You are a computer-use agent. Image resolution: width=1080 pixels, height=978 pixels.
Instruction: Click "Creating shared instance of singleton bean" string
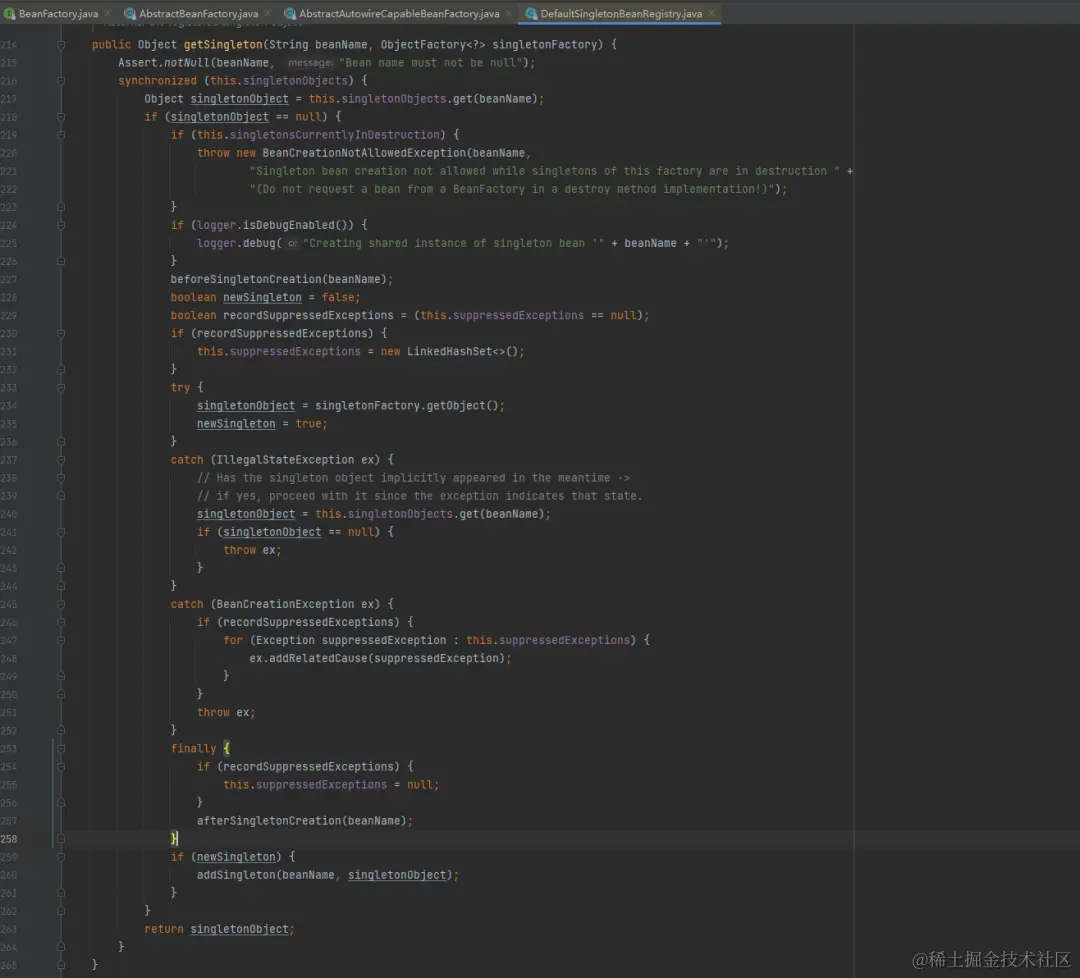click(x=453, y=243)
